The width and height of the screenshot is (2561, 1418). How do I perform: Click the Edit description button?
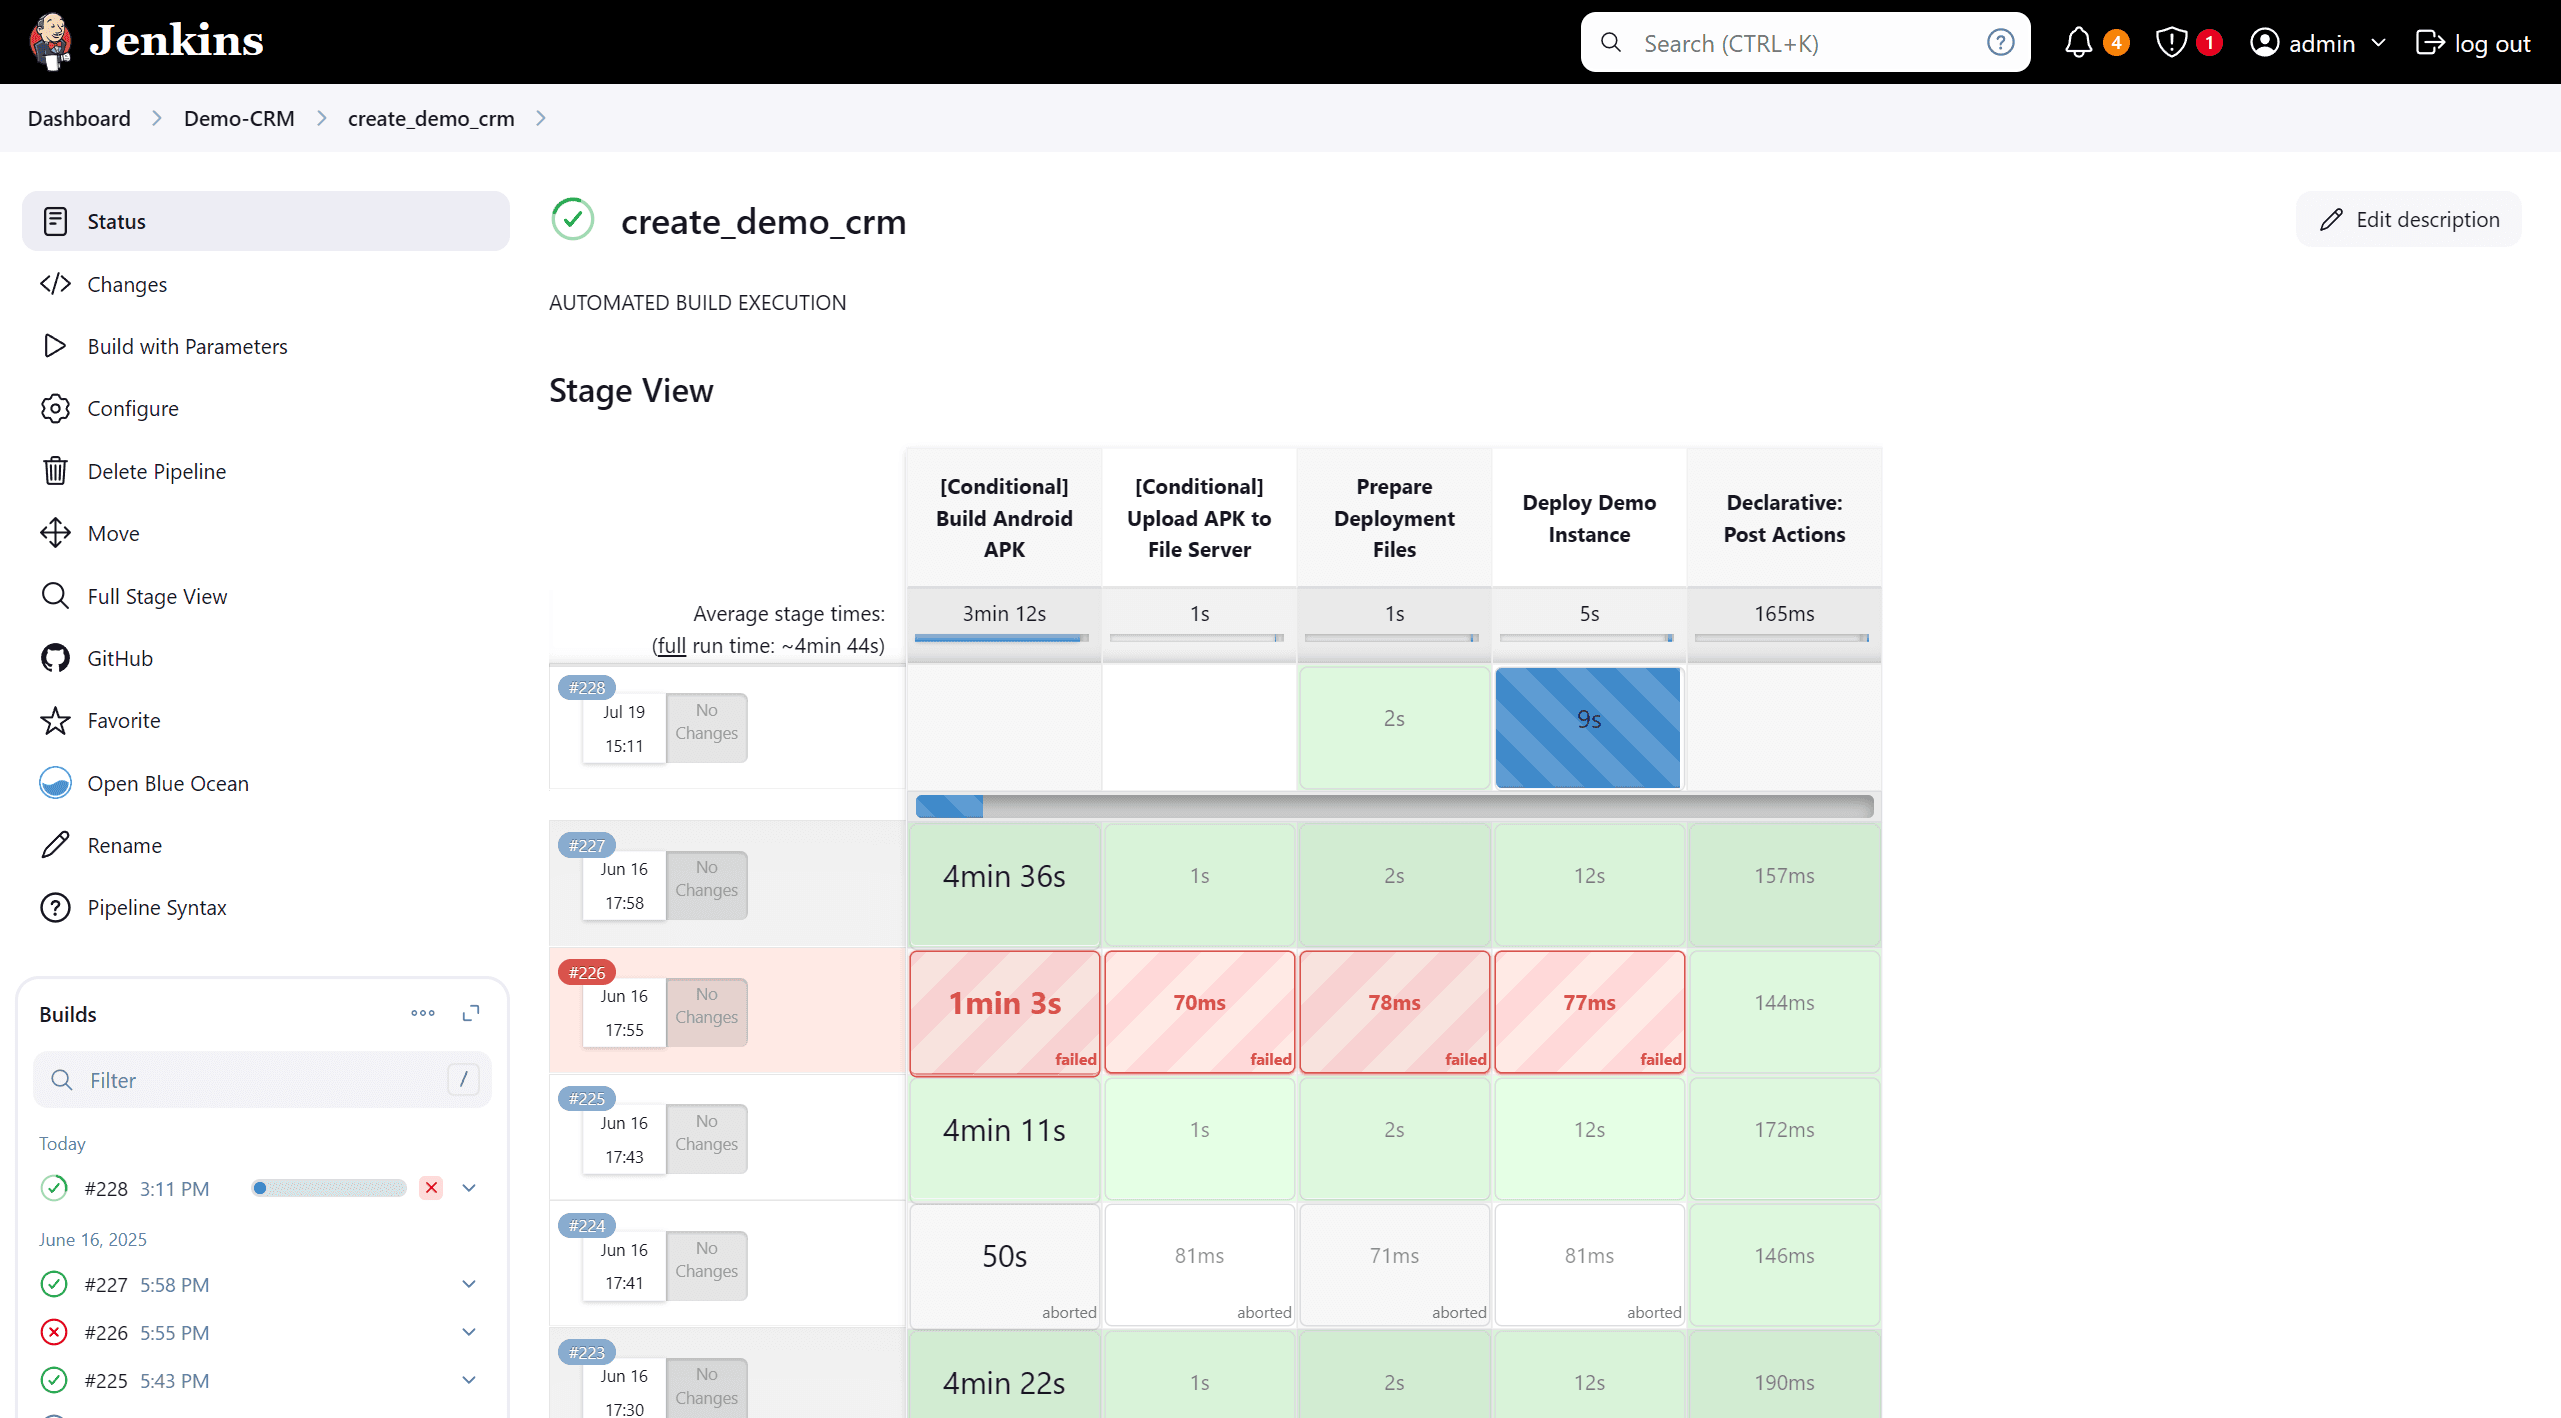2408,219
